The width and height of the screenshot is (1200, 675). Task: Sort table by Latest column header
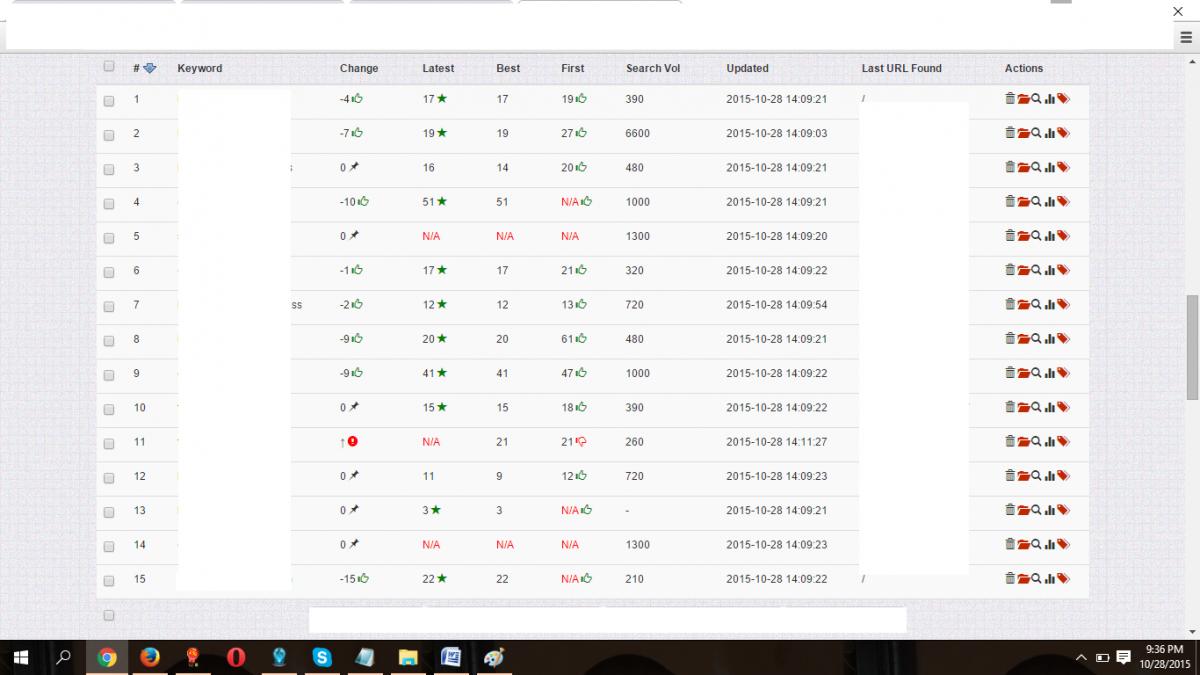(438, 68)
